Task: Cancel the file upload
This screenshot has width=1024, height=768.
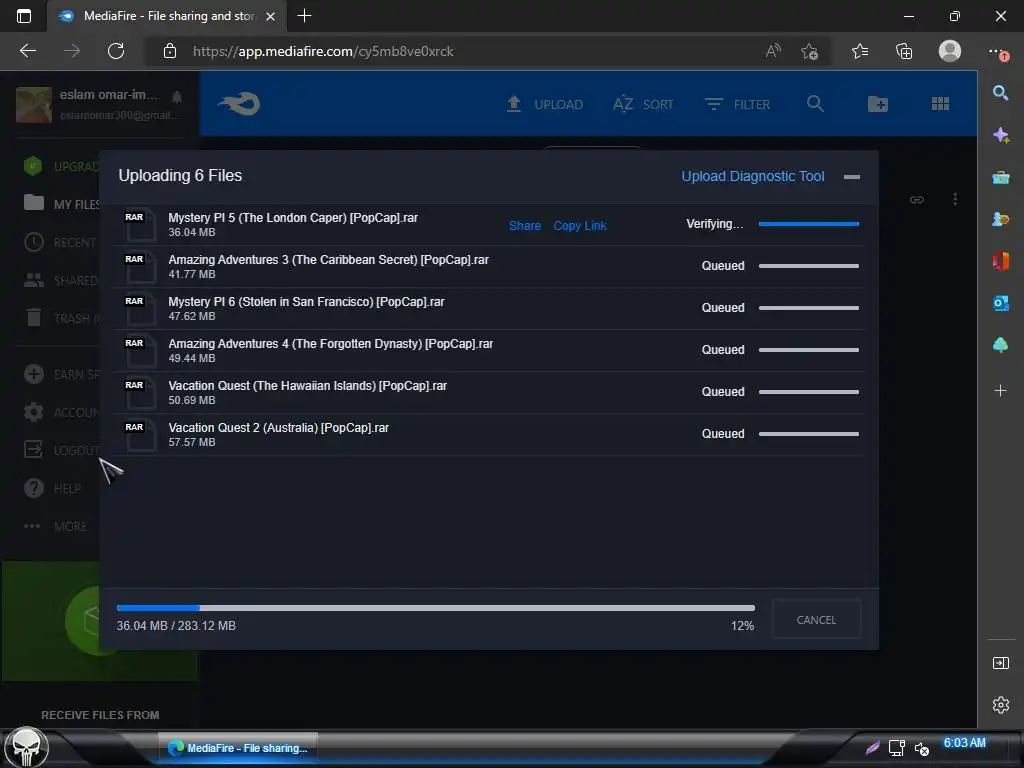Action: 816,619
